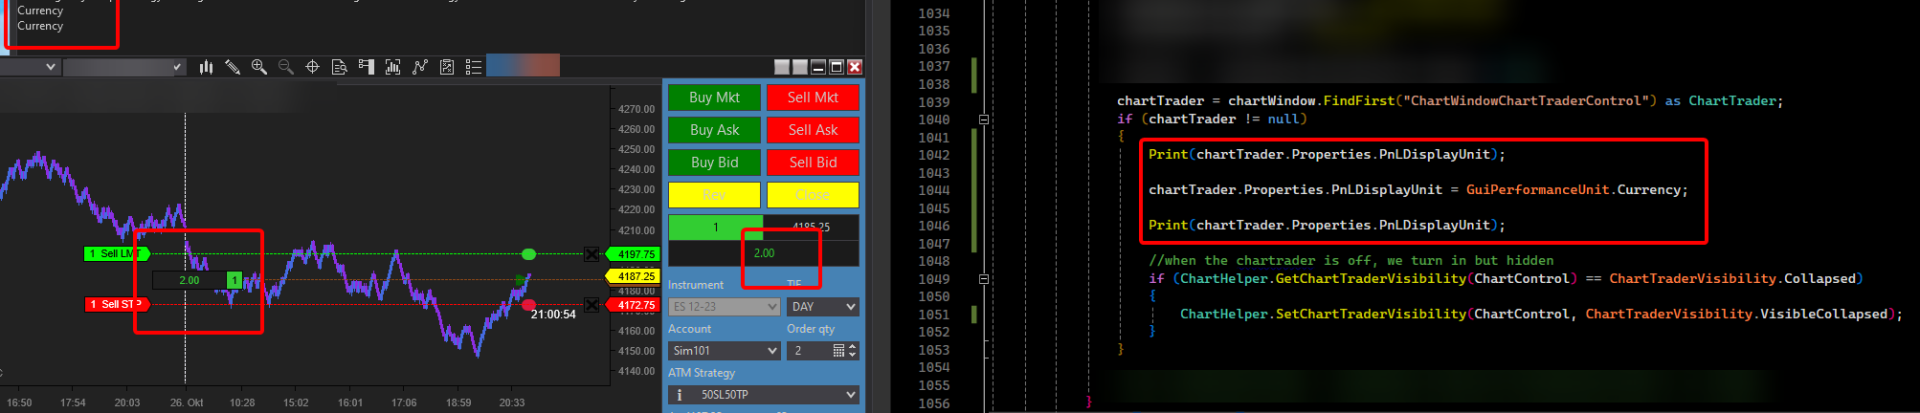The image size is (1920, 413).
Task: Click the Sell LMT order label
Action: [x=116, y=254]
